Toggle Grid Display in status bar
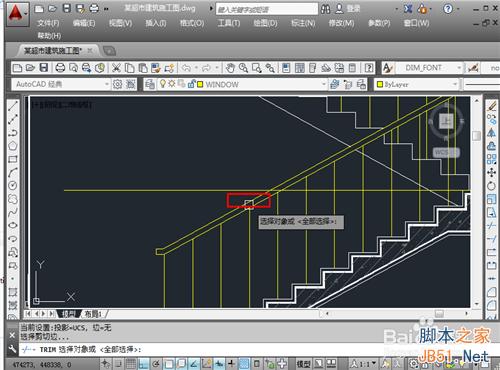The width and height of the screenshot is (500, 370). [x=131, y=364]
